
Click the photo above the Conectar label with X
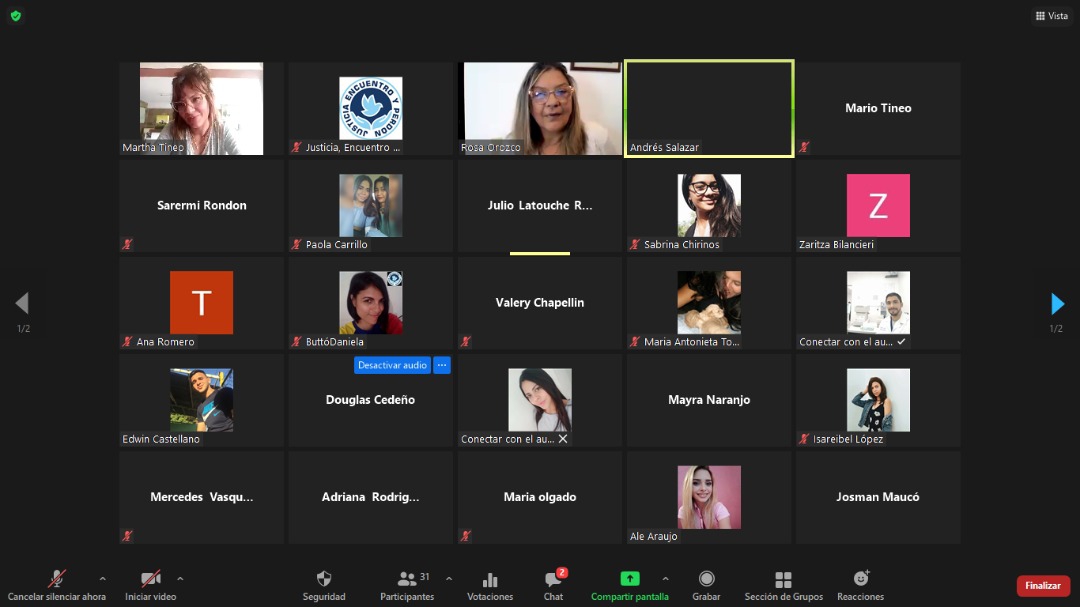(x=540, y=400)
